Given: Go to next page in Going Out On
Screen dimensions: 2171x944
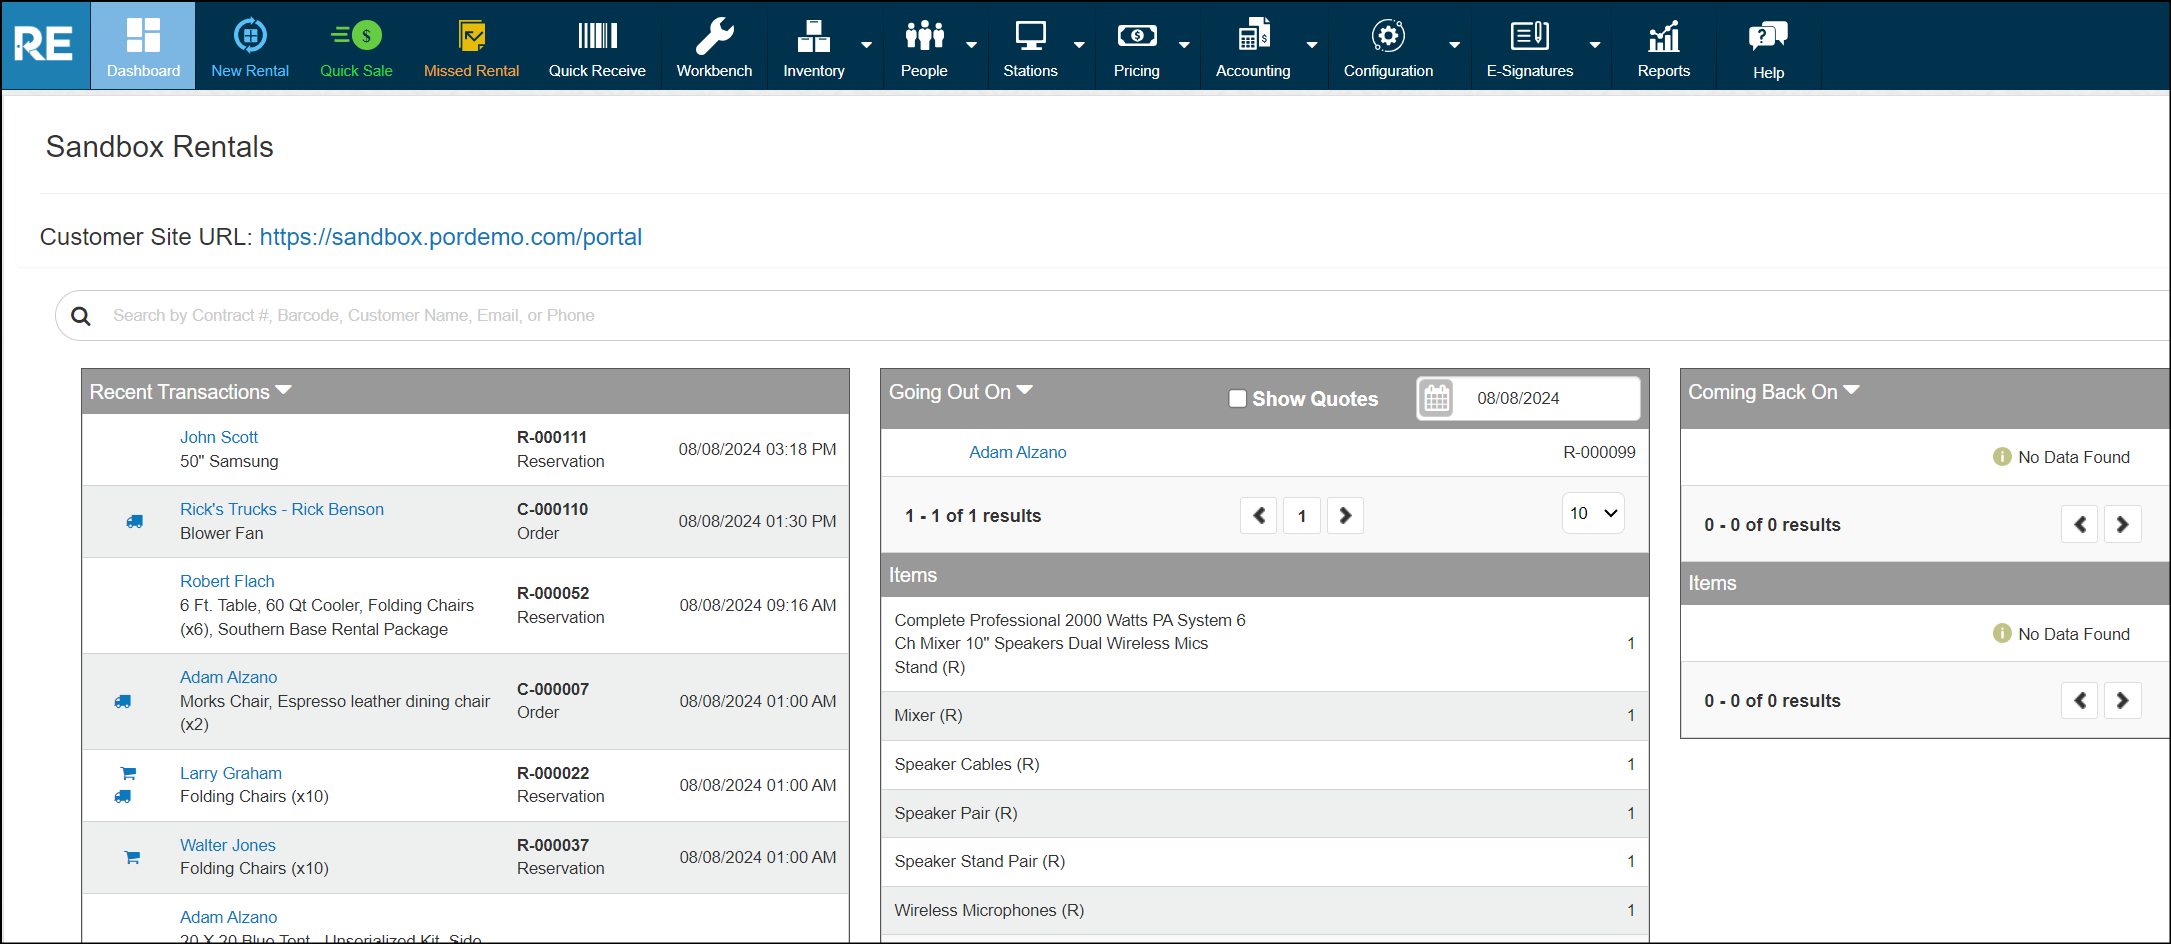Looking at the screenshot, I should [x=1345, y=516].
